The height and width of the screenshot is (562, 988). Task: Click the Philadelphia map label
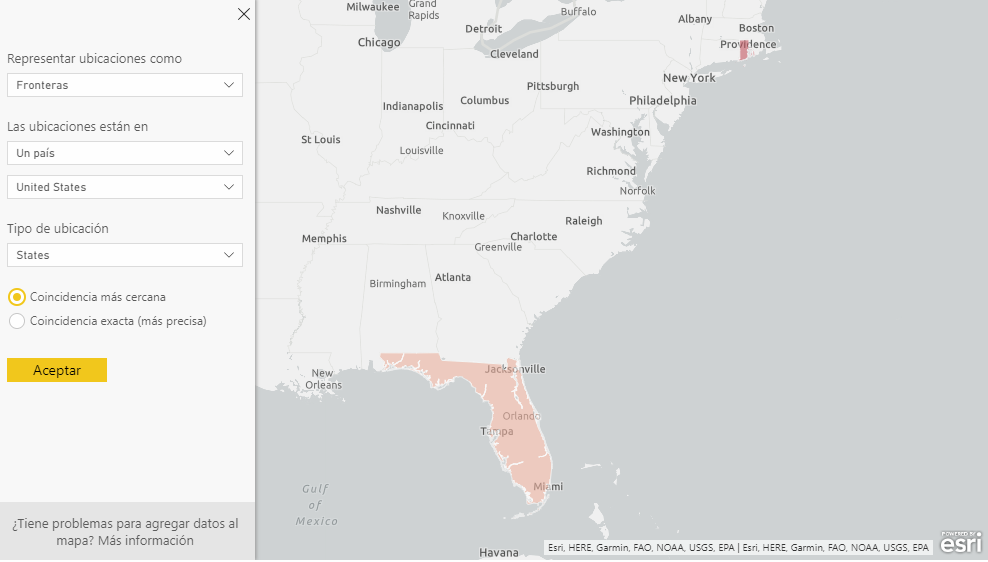[x=663, y=100]
